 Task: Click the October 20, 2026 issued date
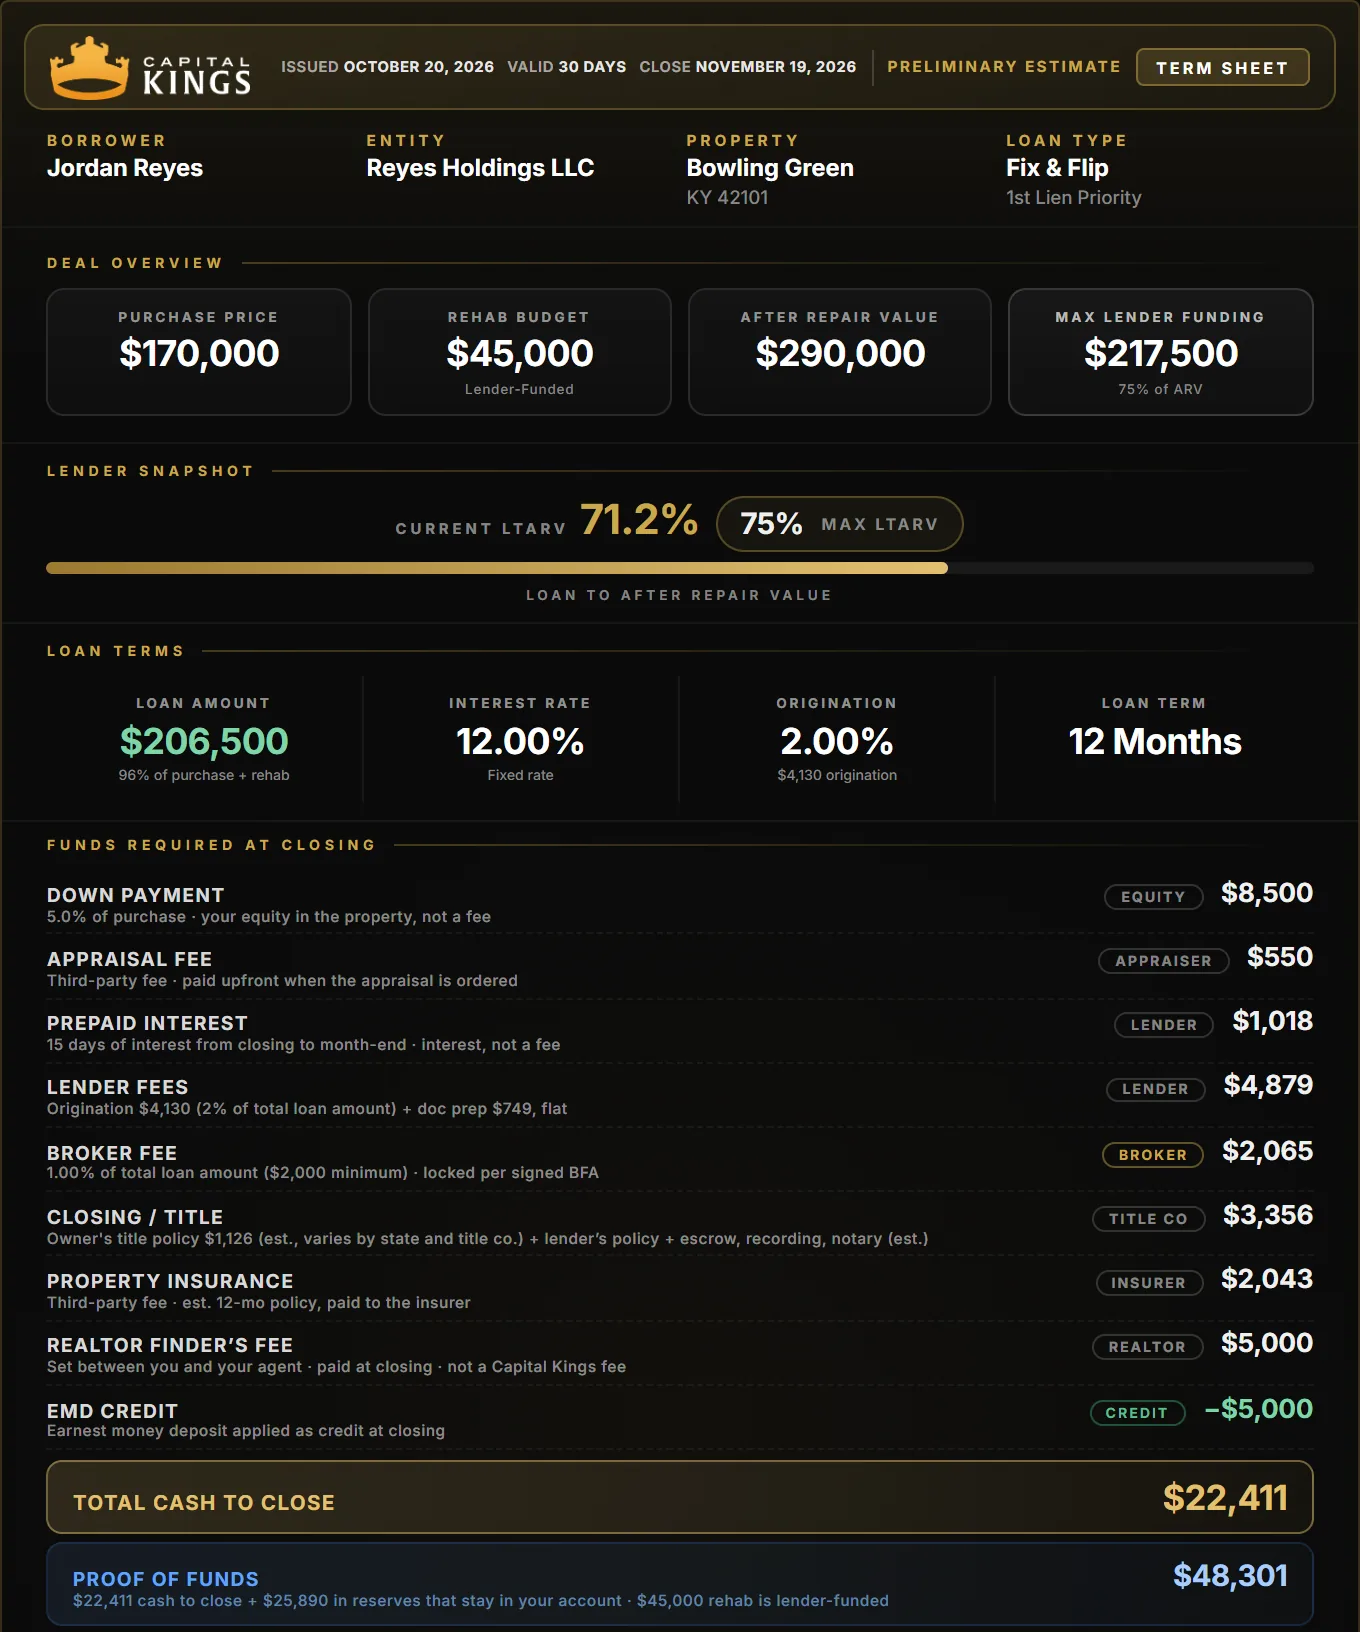(x=419, y=67)
